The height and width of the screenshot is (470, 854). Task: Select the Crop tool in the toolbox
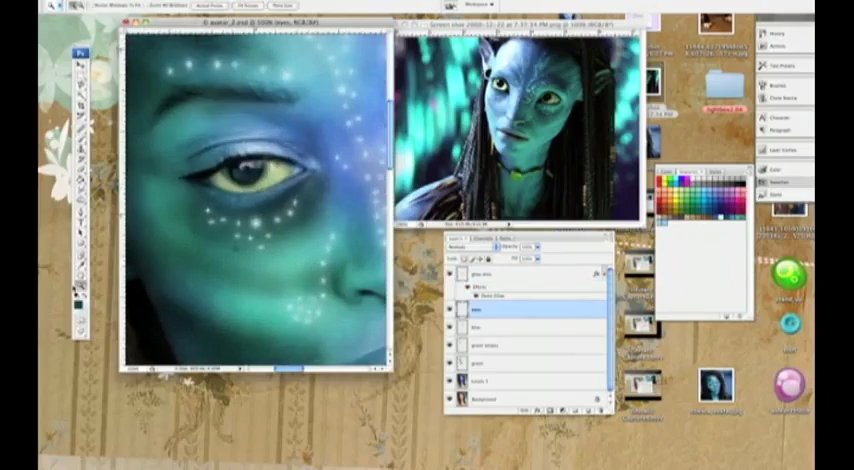click(81, 106)
